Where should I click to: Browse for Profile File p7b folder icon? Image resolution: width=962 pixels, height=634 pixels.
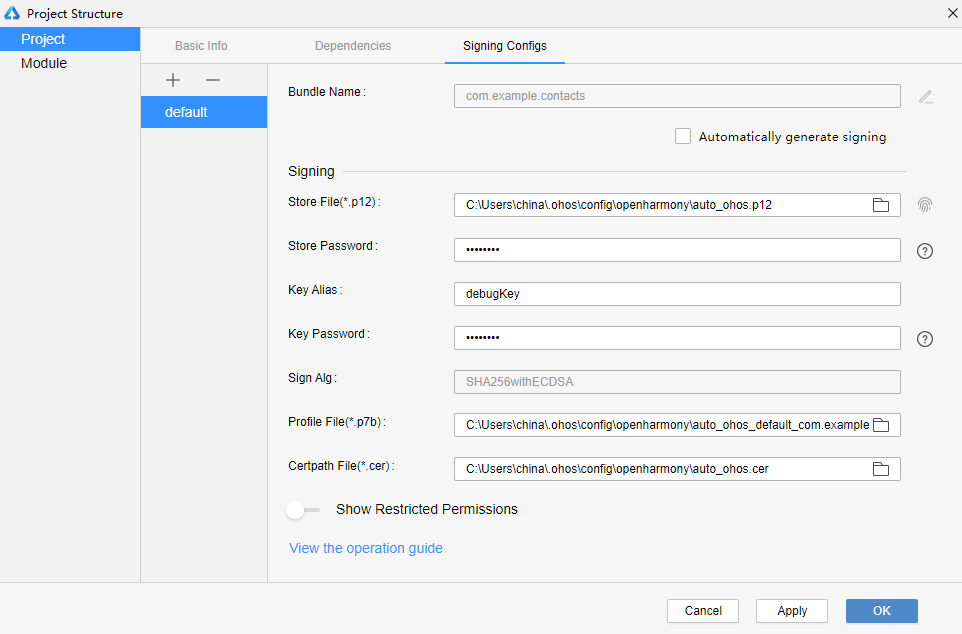pos(881,425)
